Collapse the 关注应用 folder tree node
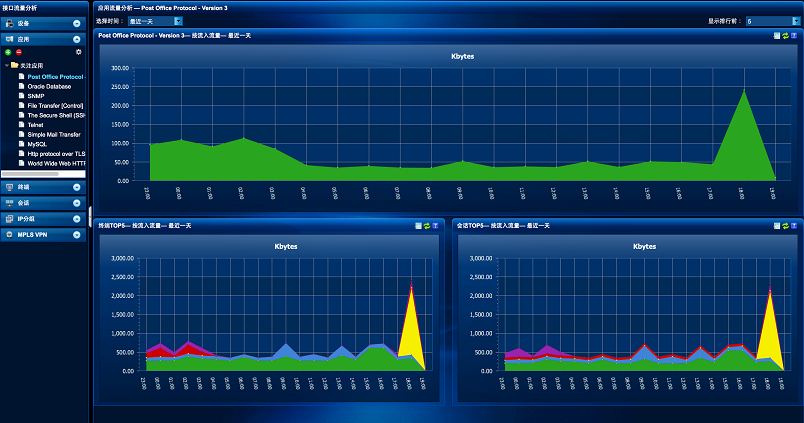This screenshot has height=423, width=804. click(x=6, y=65)
